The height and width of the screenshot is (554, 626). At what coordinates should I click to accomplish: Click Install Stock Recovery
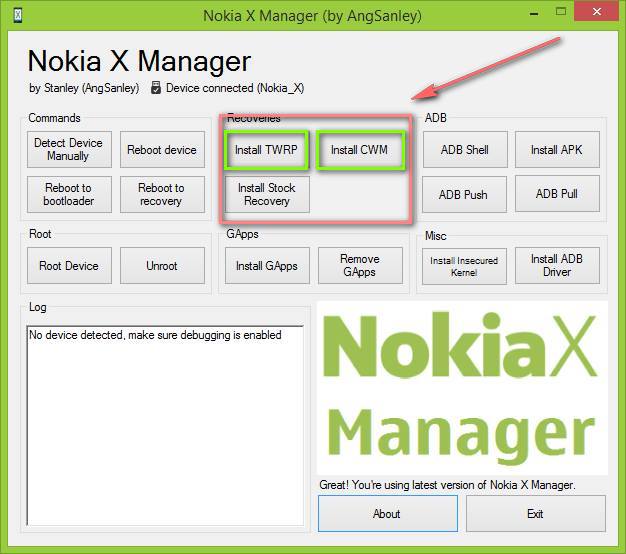pos(267,194)
